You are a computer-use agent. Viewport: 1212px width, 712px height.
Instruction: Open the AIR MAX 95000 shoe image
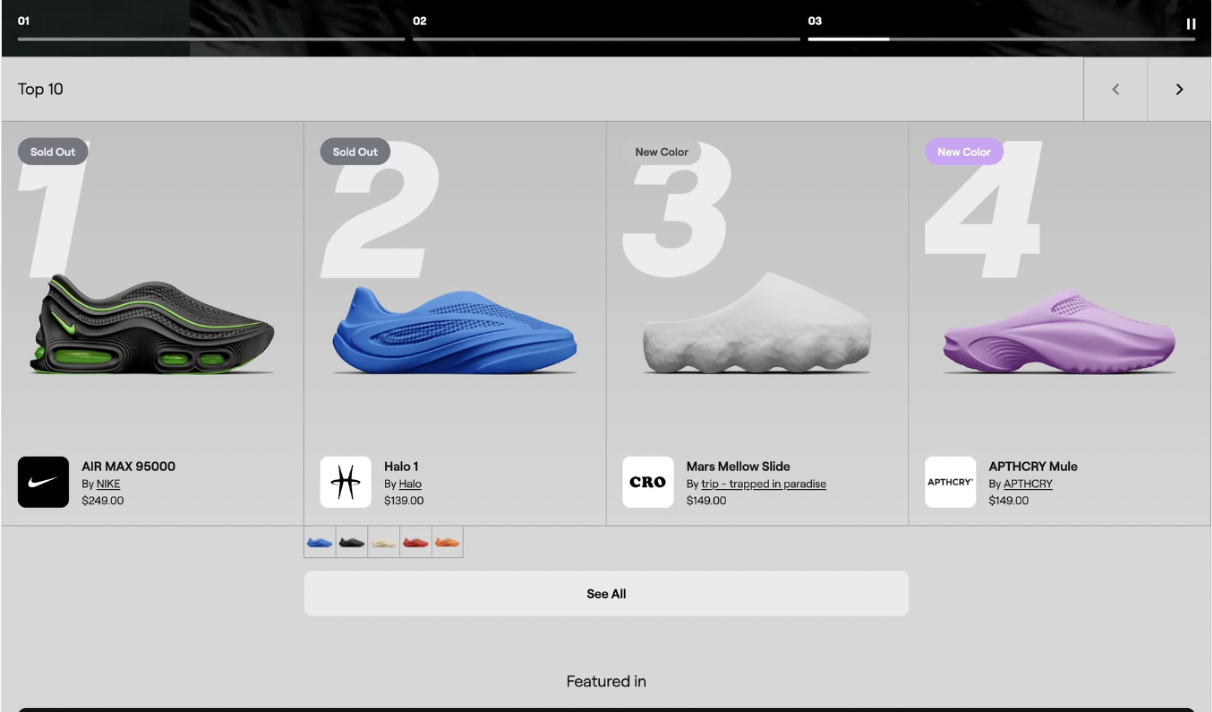coord(152,325)
